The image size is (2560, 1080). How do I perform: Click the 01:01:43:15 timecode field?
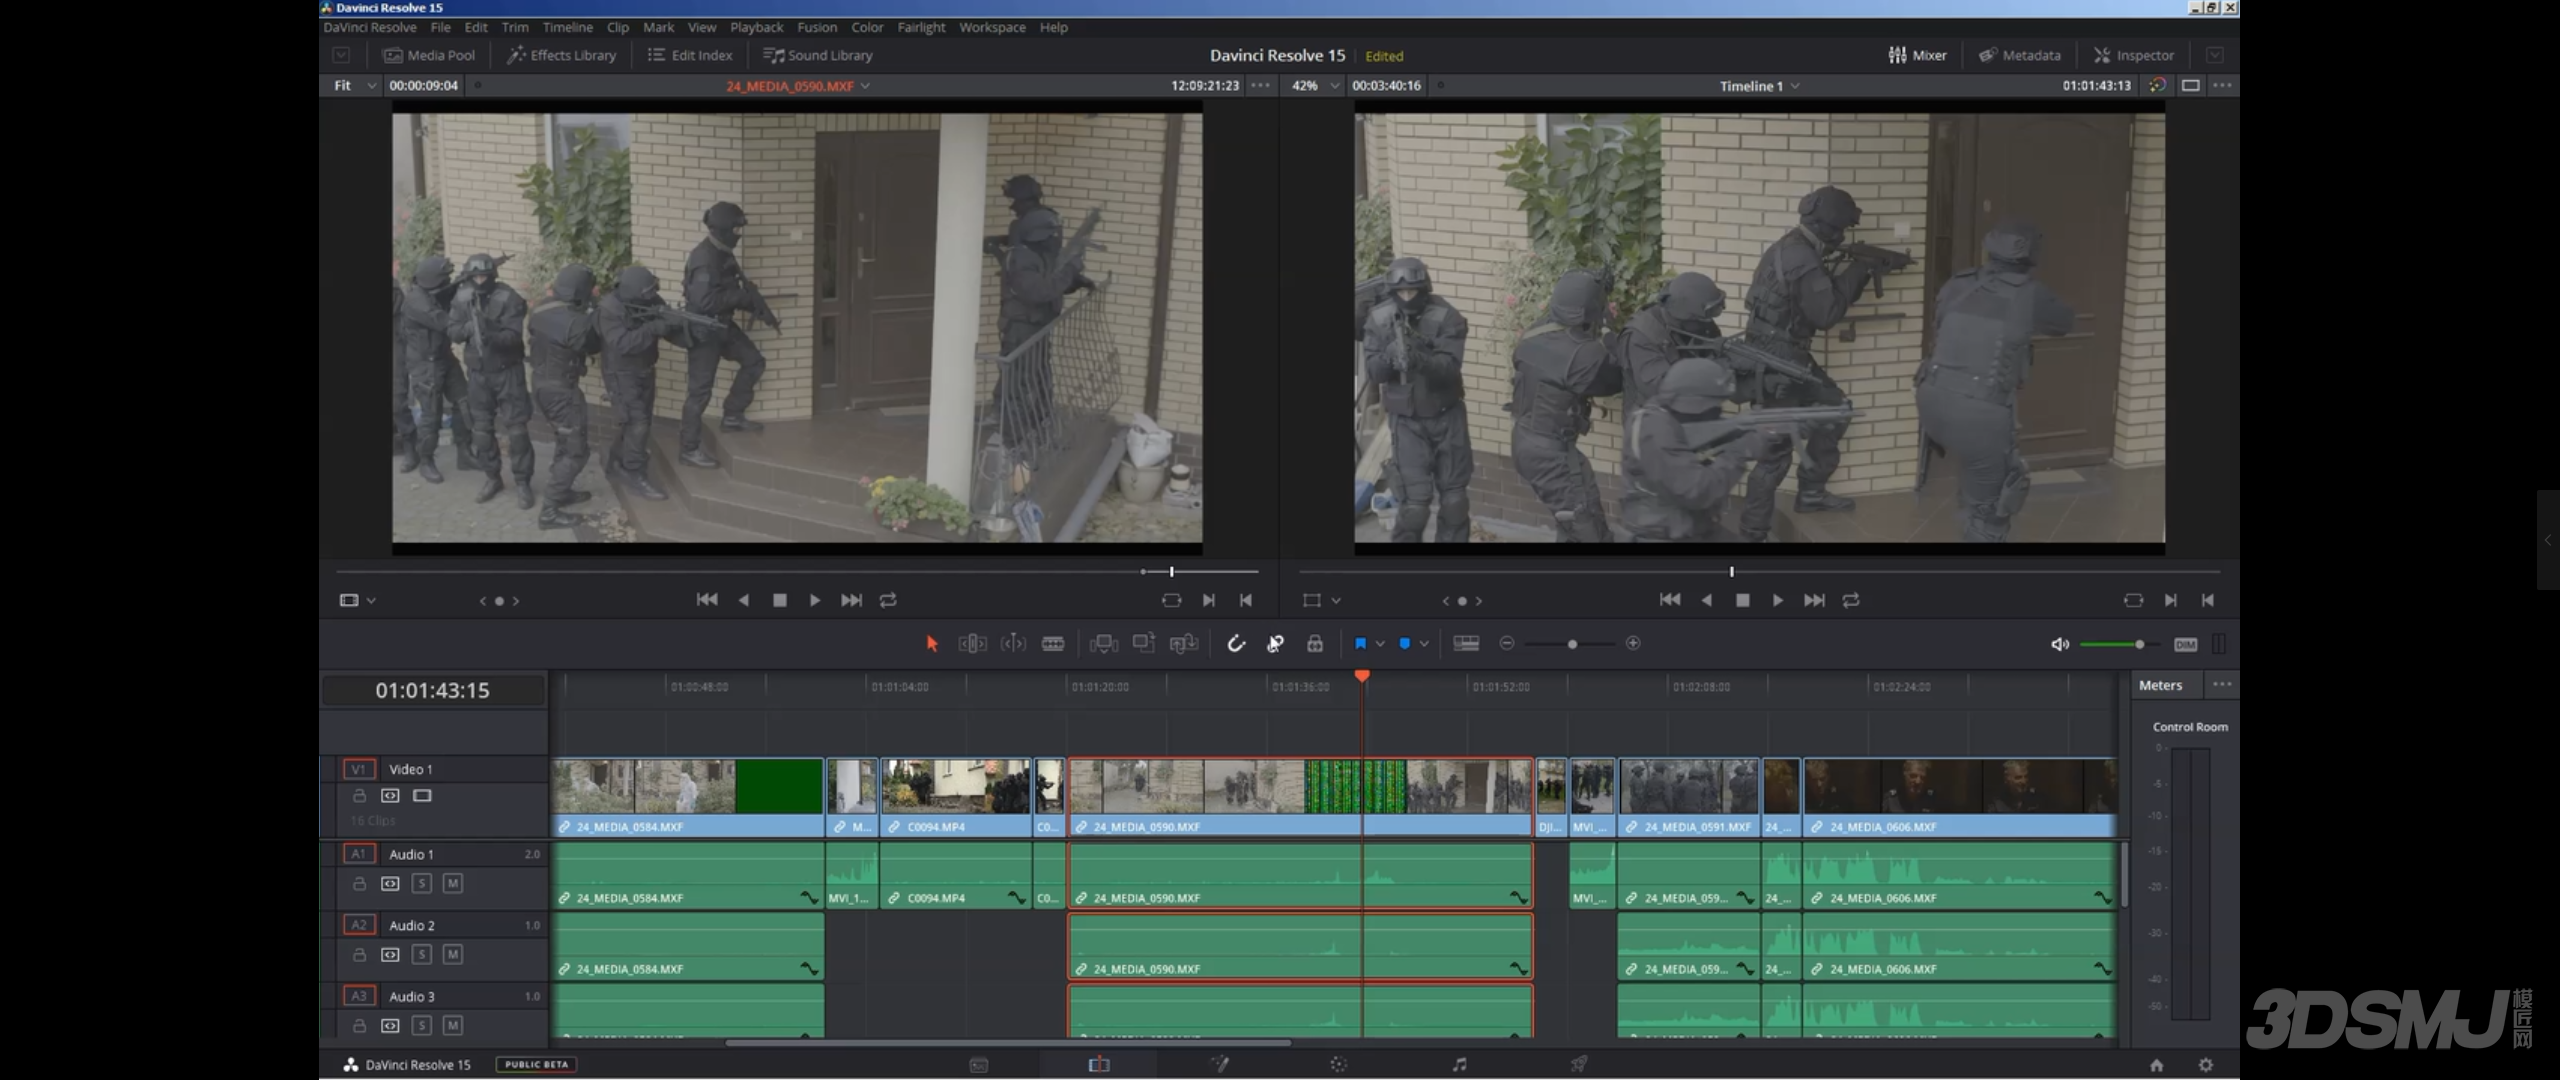pos(432,690)
